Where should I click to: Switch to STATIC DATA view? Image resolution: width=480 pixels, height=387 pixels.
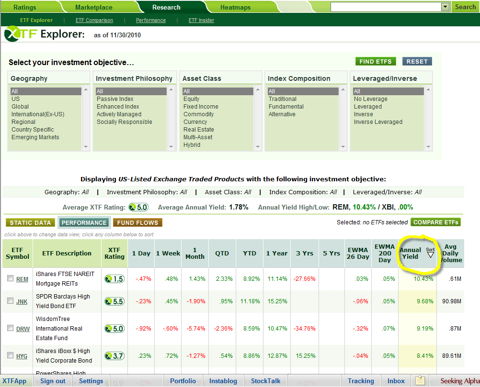pyautogui.click(x=30, y=223)
